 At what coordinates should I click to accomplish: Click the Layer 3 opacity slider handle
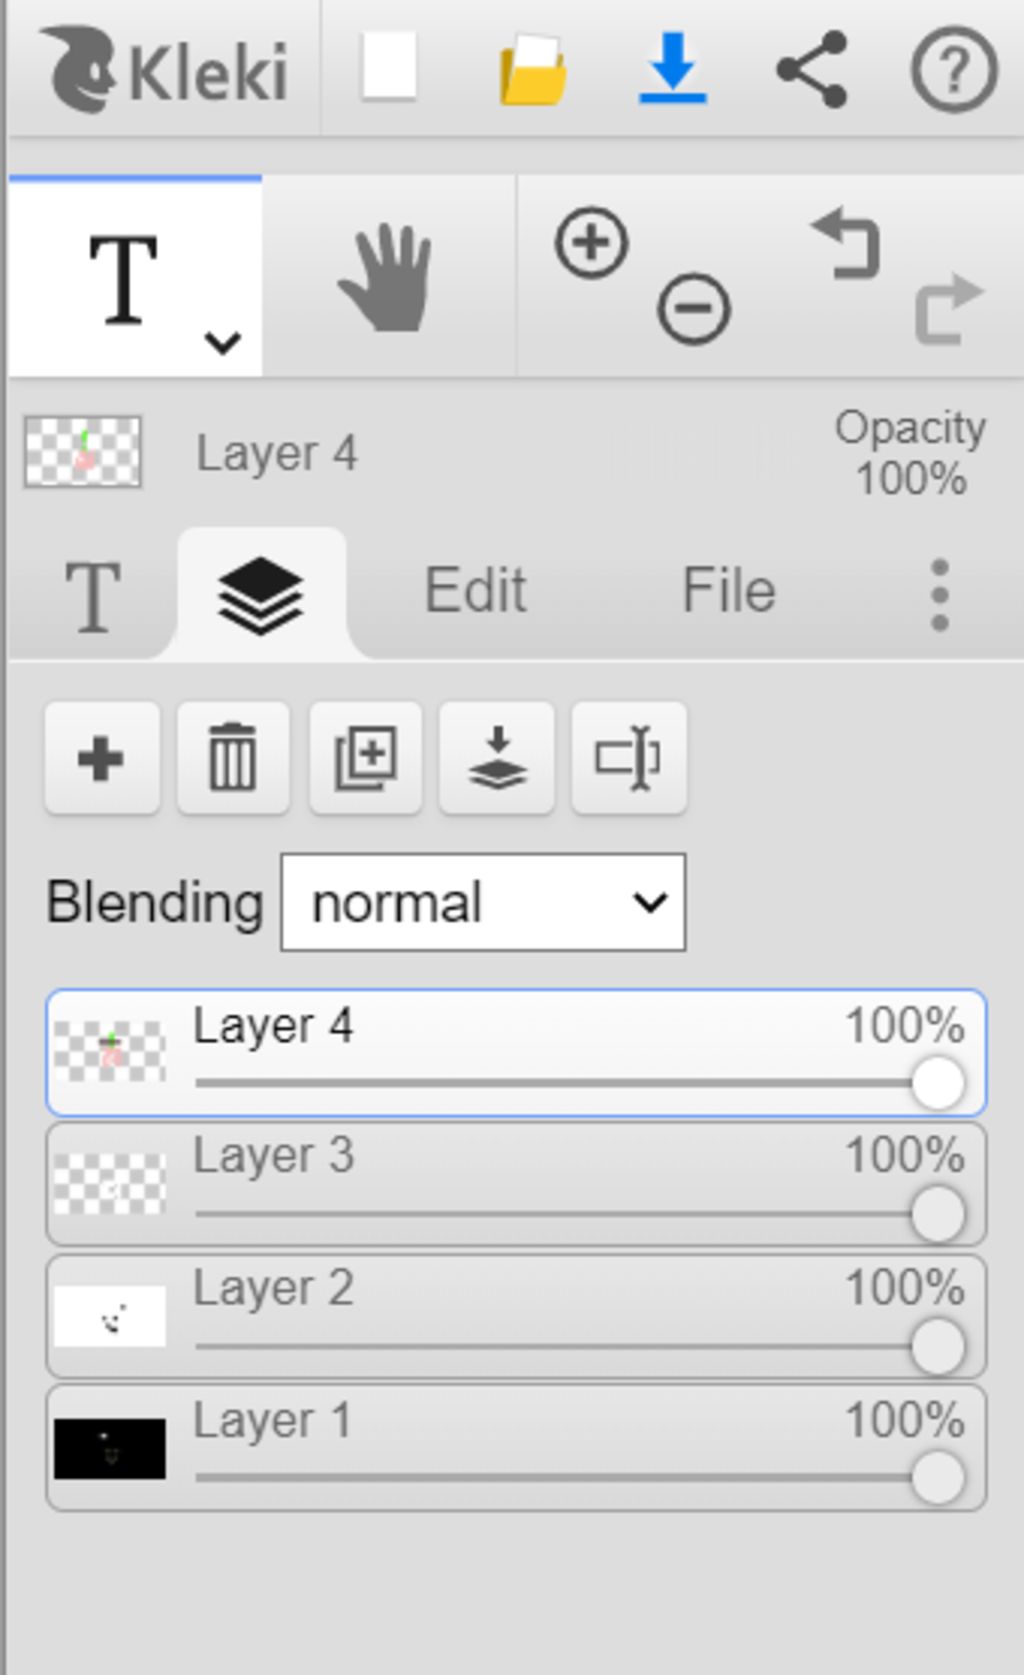[x=938, y=1214]
